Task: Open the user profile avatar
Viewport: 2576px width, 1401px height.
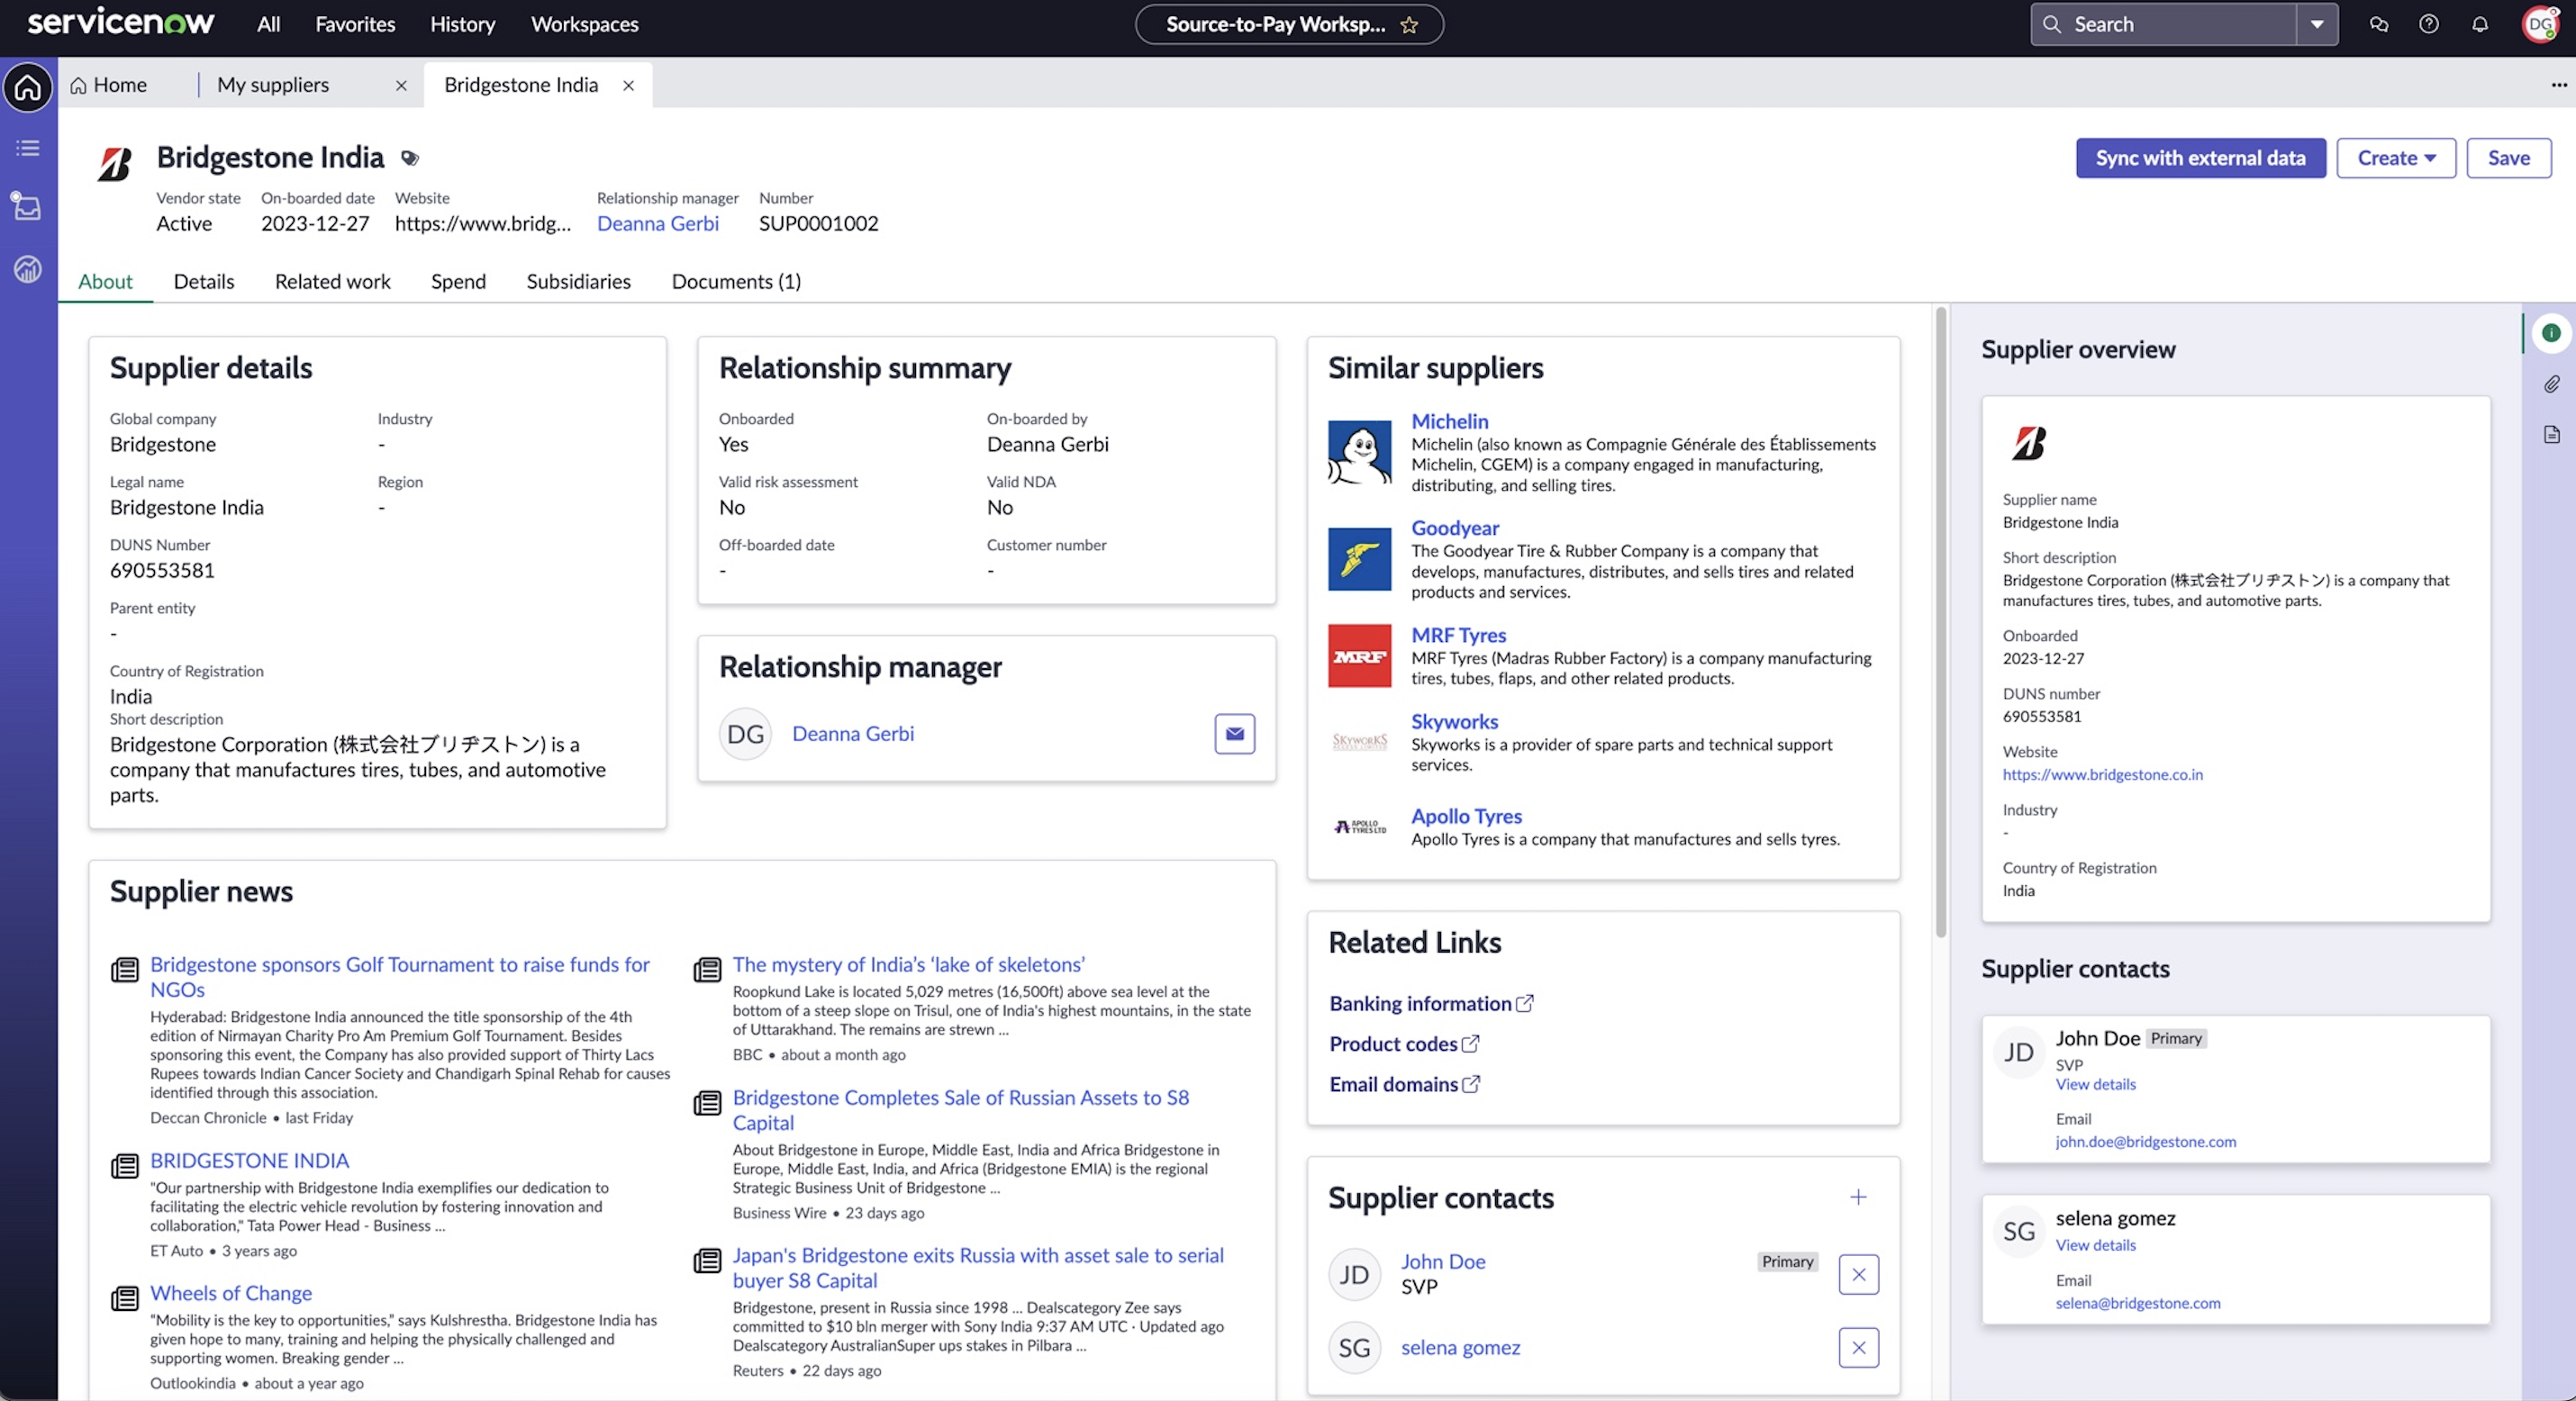Action: coord(2541,24)
